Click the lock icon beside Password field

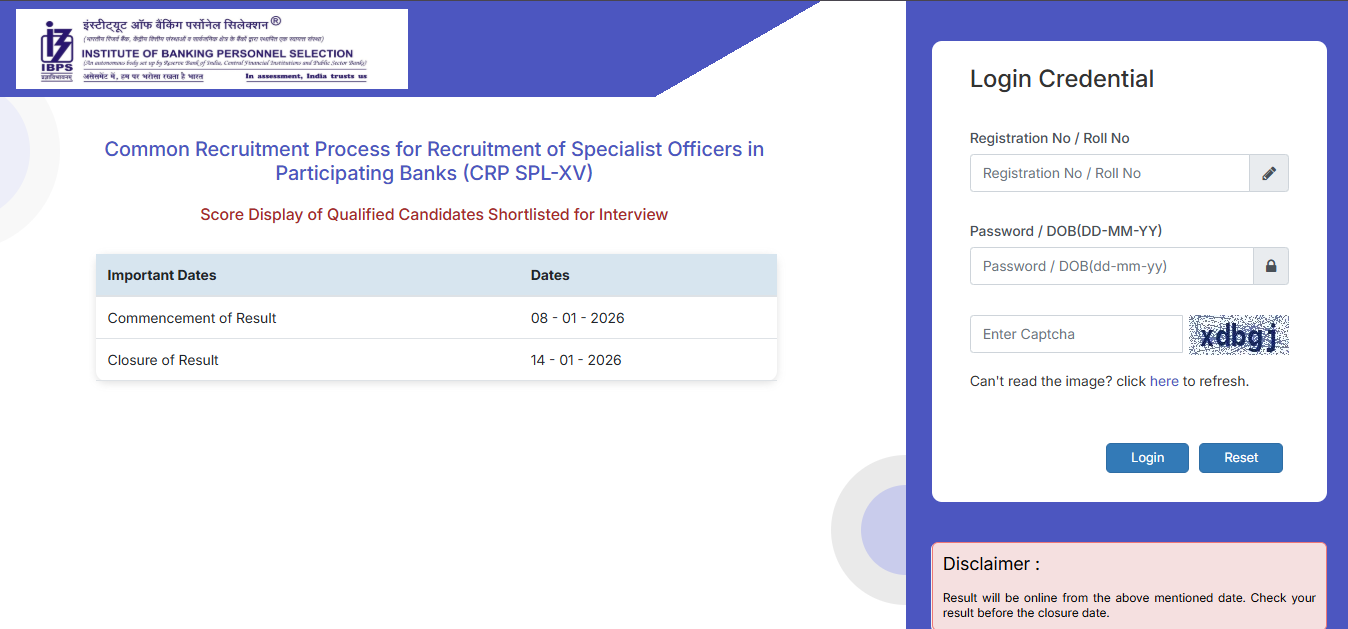1270,265
